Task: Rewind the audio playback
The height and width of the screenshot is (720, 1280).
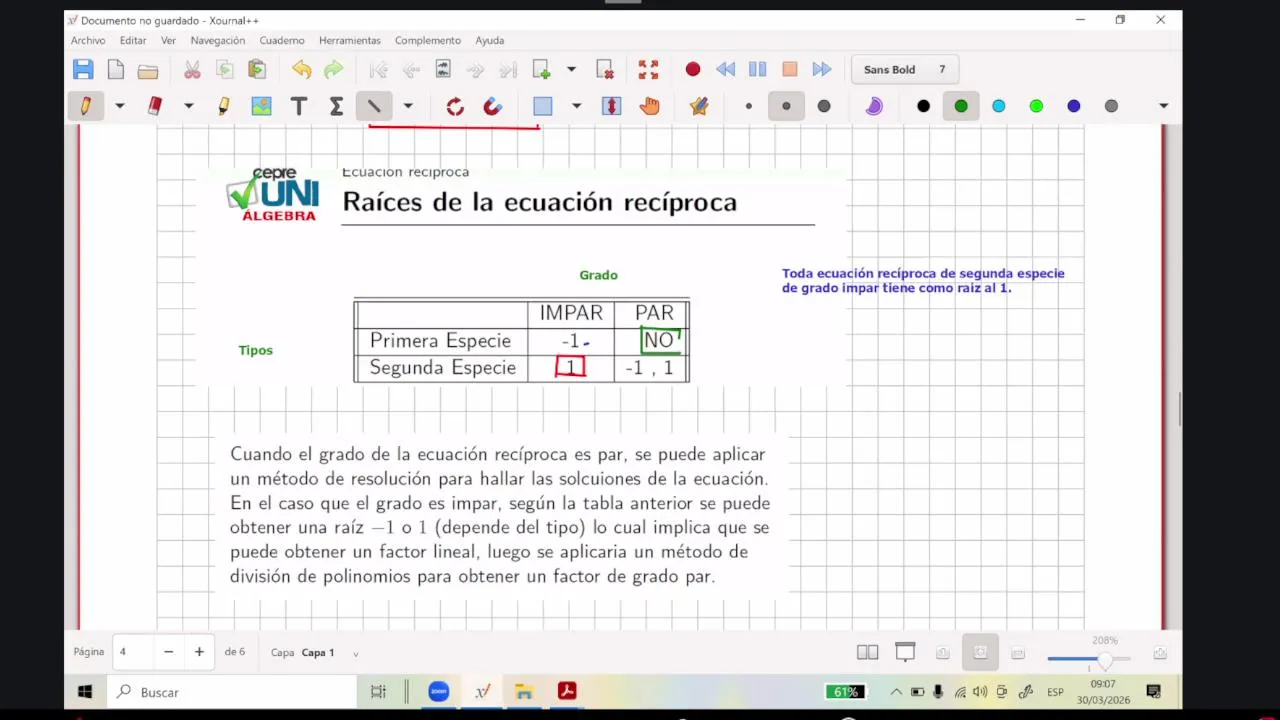Action: (725, 69)
